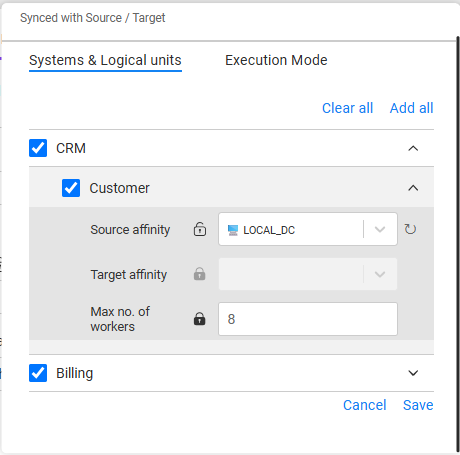The width and height of the screenshot is (460, 455).
Task: Collapse the Customer section chevron
Action: tap(413, 188)
